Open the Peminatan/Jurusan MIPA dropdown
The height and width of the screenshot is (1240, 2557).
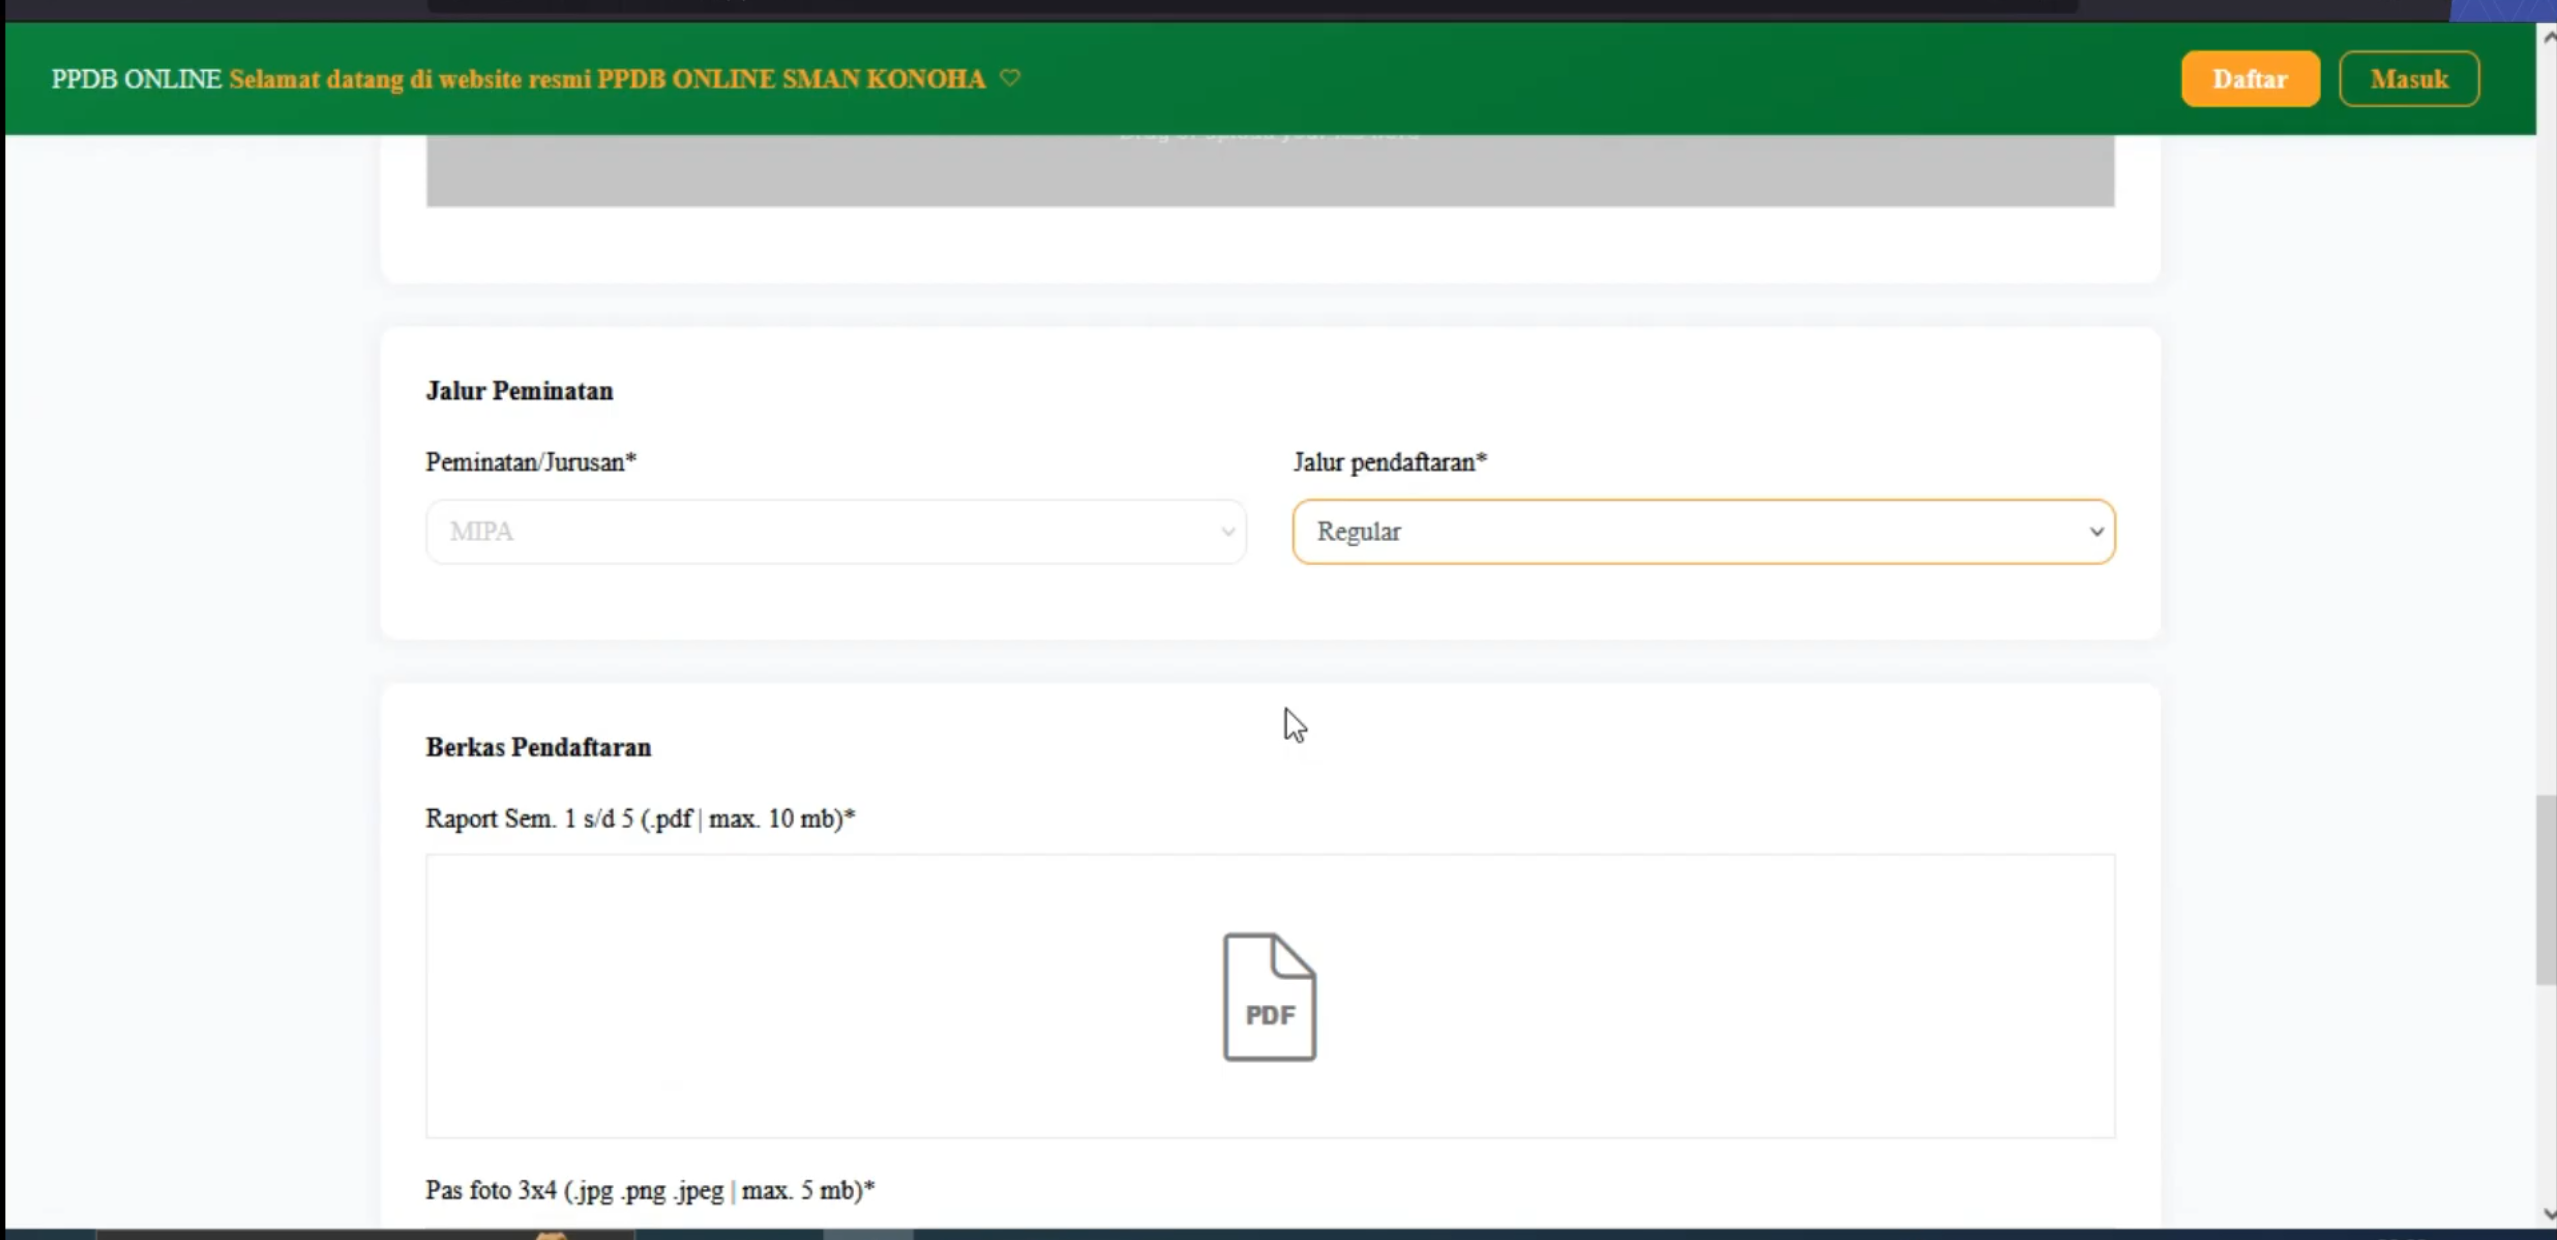pos(836,532)
